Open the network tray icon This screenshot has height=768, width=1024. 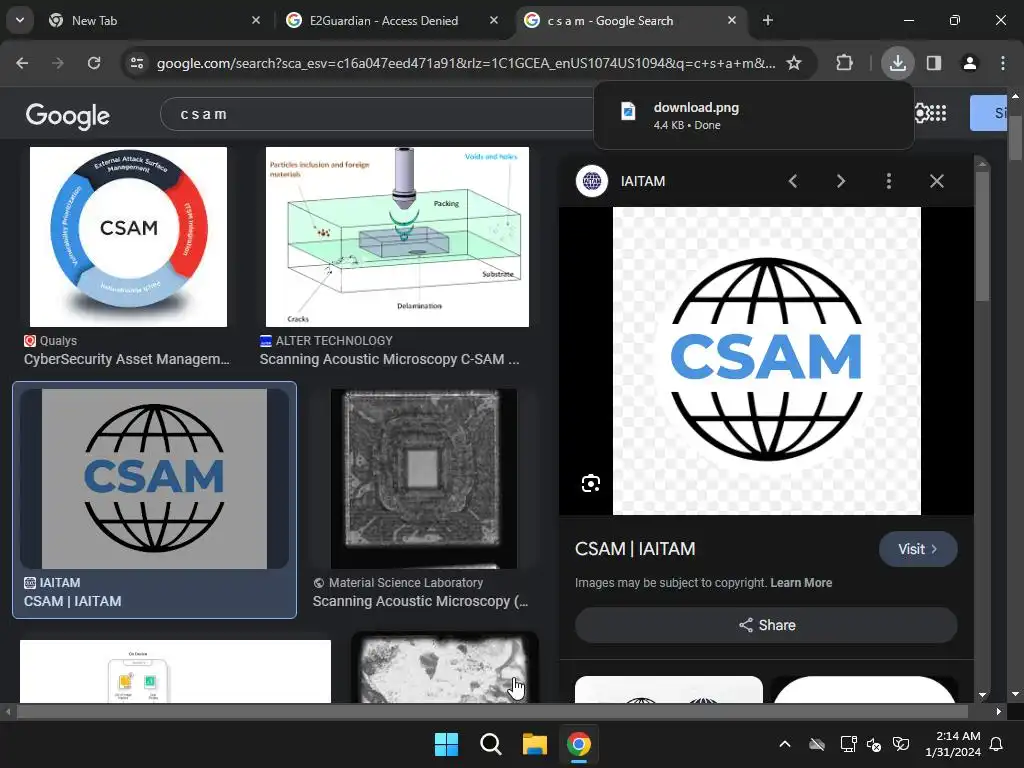click(x=848, y=744)
